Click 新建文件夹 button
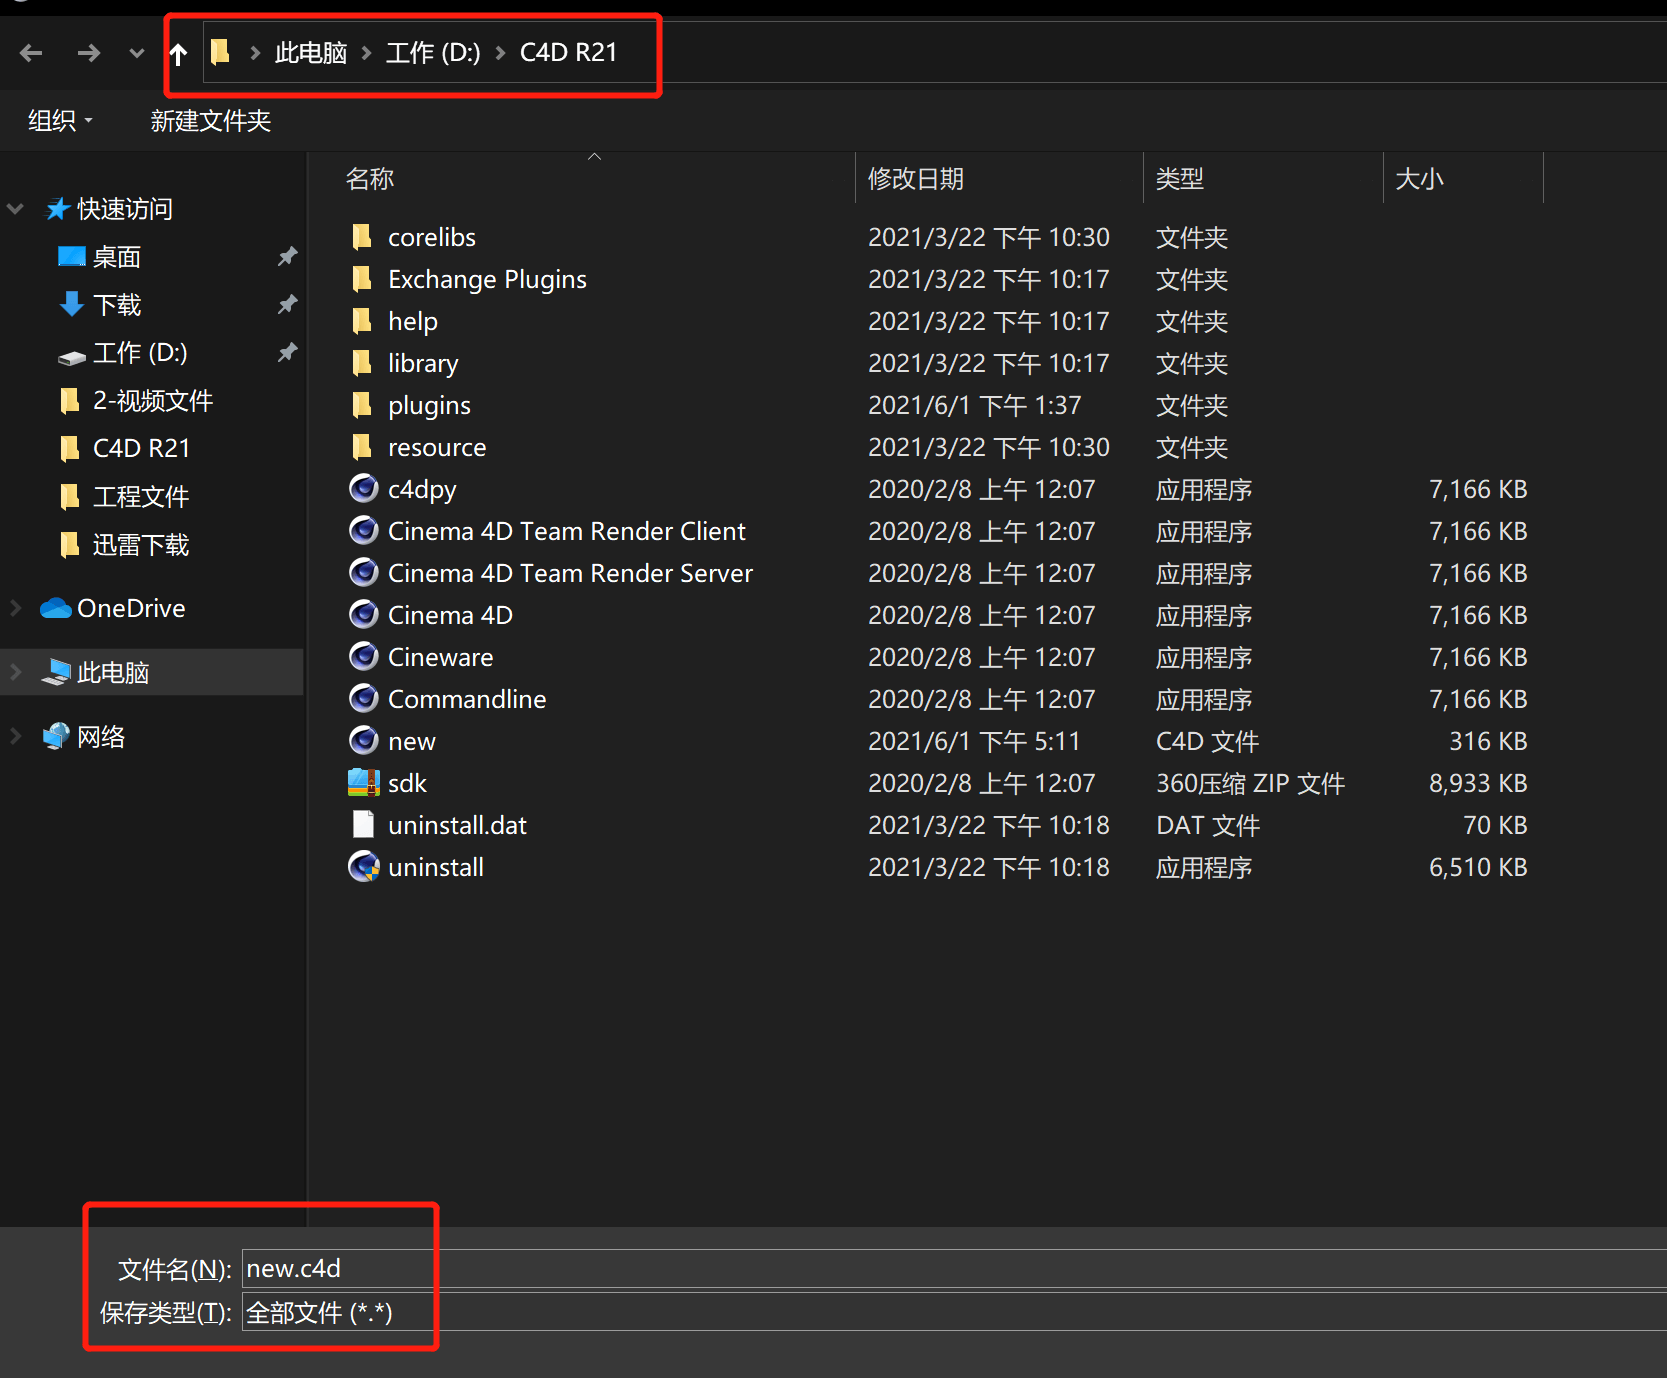 (211, 121)
